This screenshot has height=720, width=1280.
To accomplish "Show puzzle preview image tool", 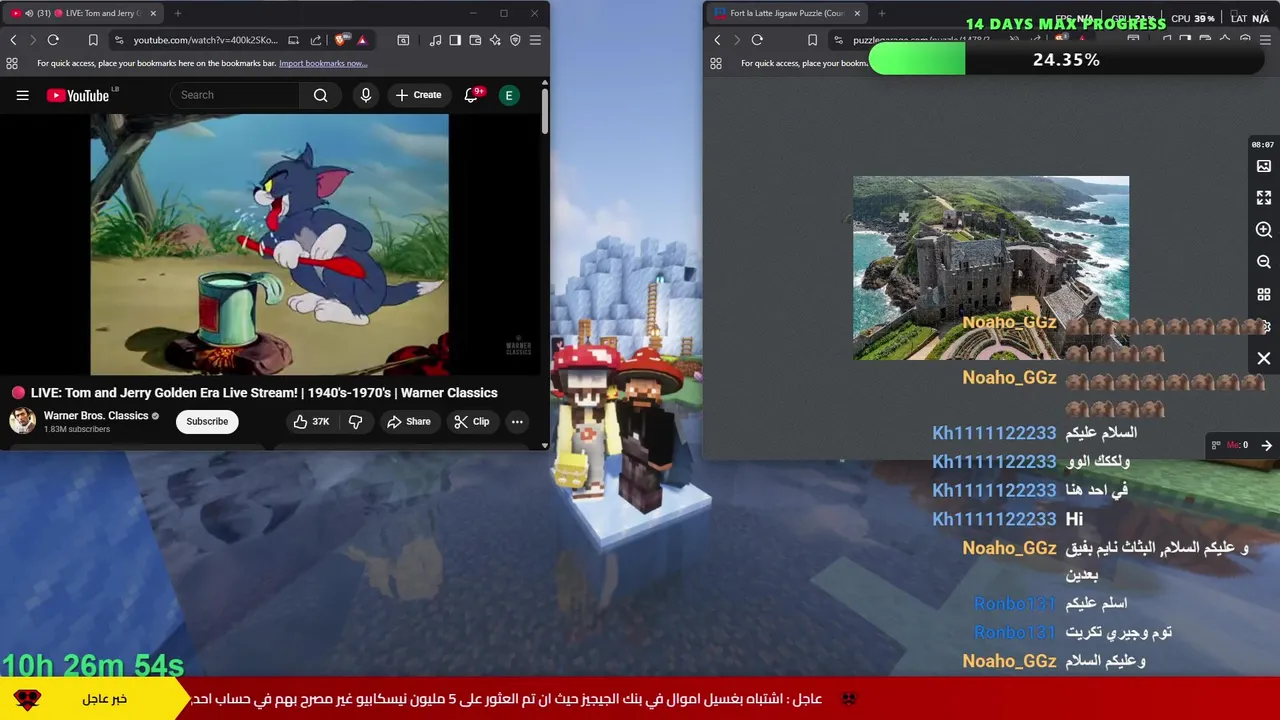I will [x=1264, y=166].
